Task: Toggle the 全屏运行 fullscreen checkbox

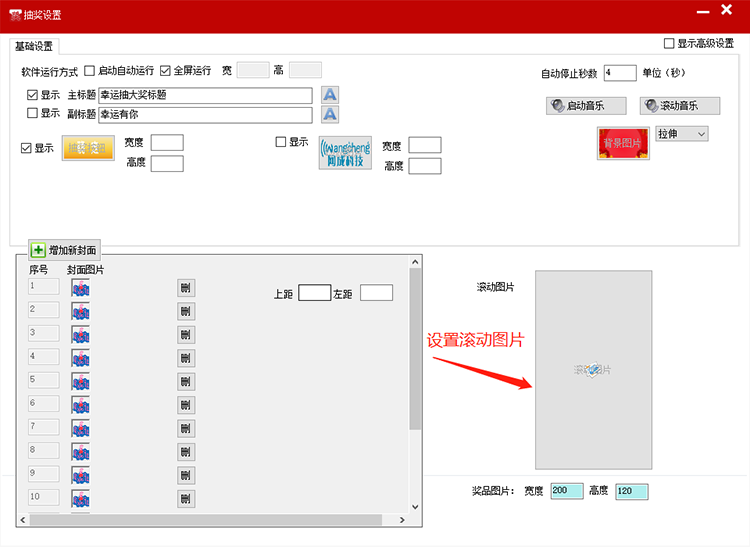Action: click(x=166, y=71)
